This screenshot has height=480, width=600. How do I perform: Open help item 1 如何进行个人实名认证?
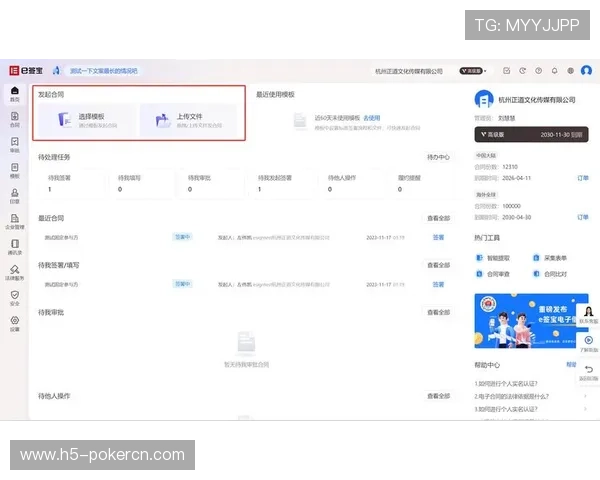[x=506, y=384]
